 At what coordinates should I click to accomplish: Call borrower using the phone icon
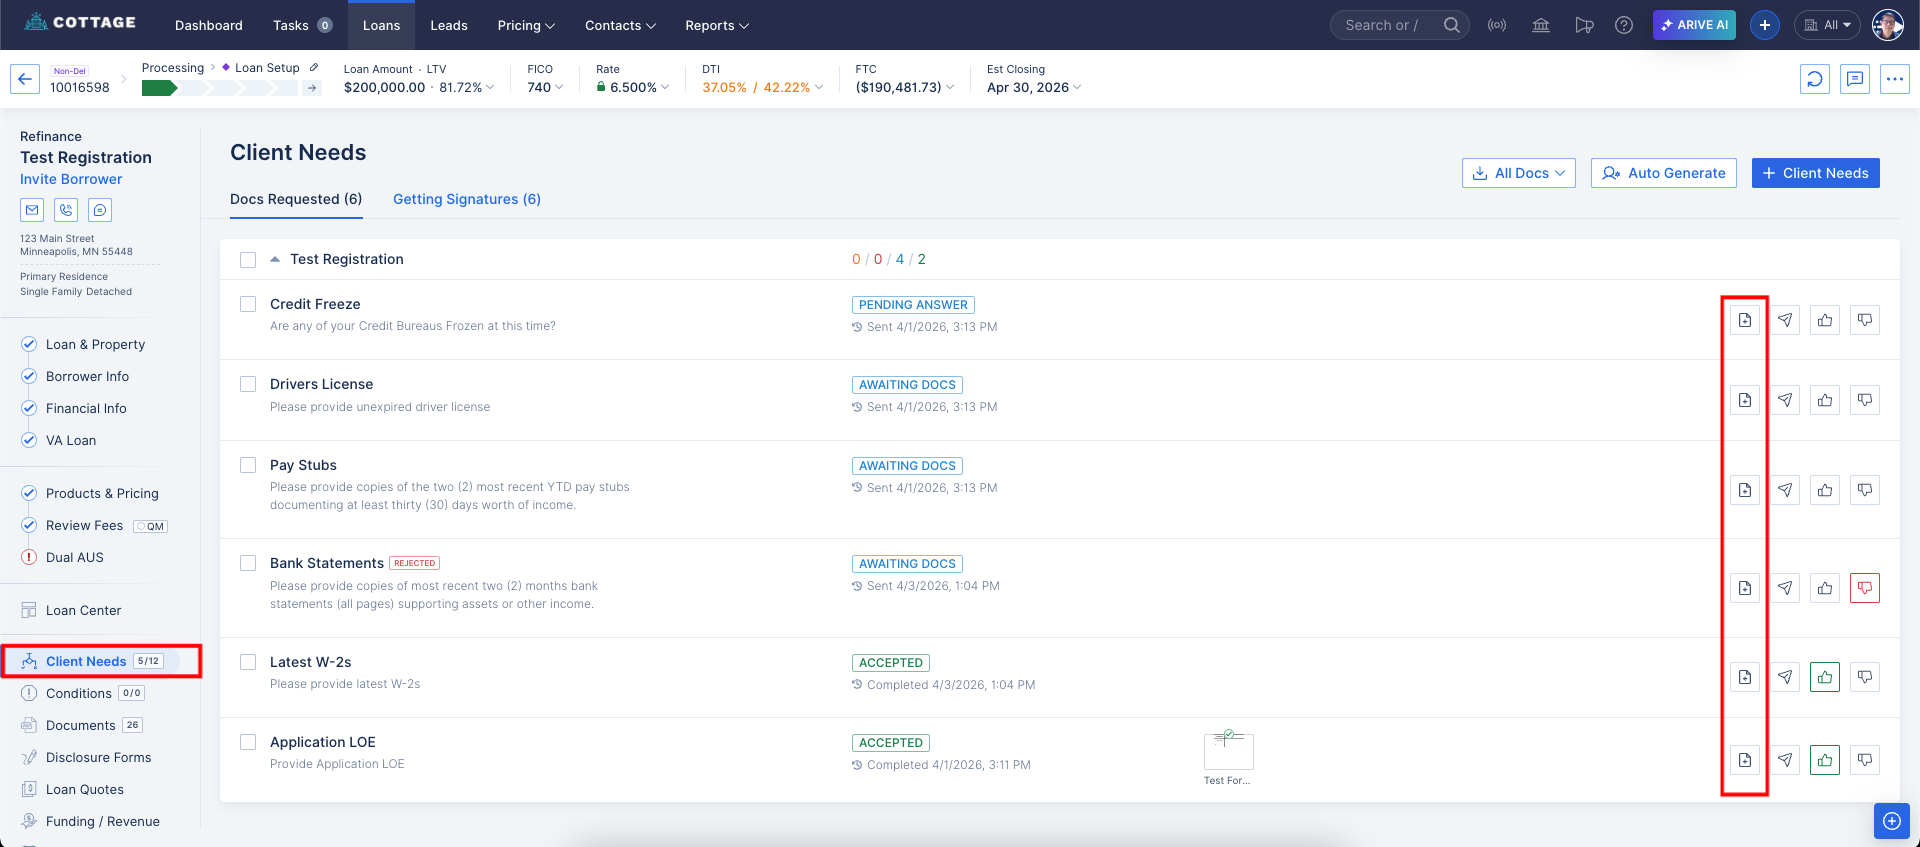coord(66,210)
